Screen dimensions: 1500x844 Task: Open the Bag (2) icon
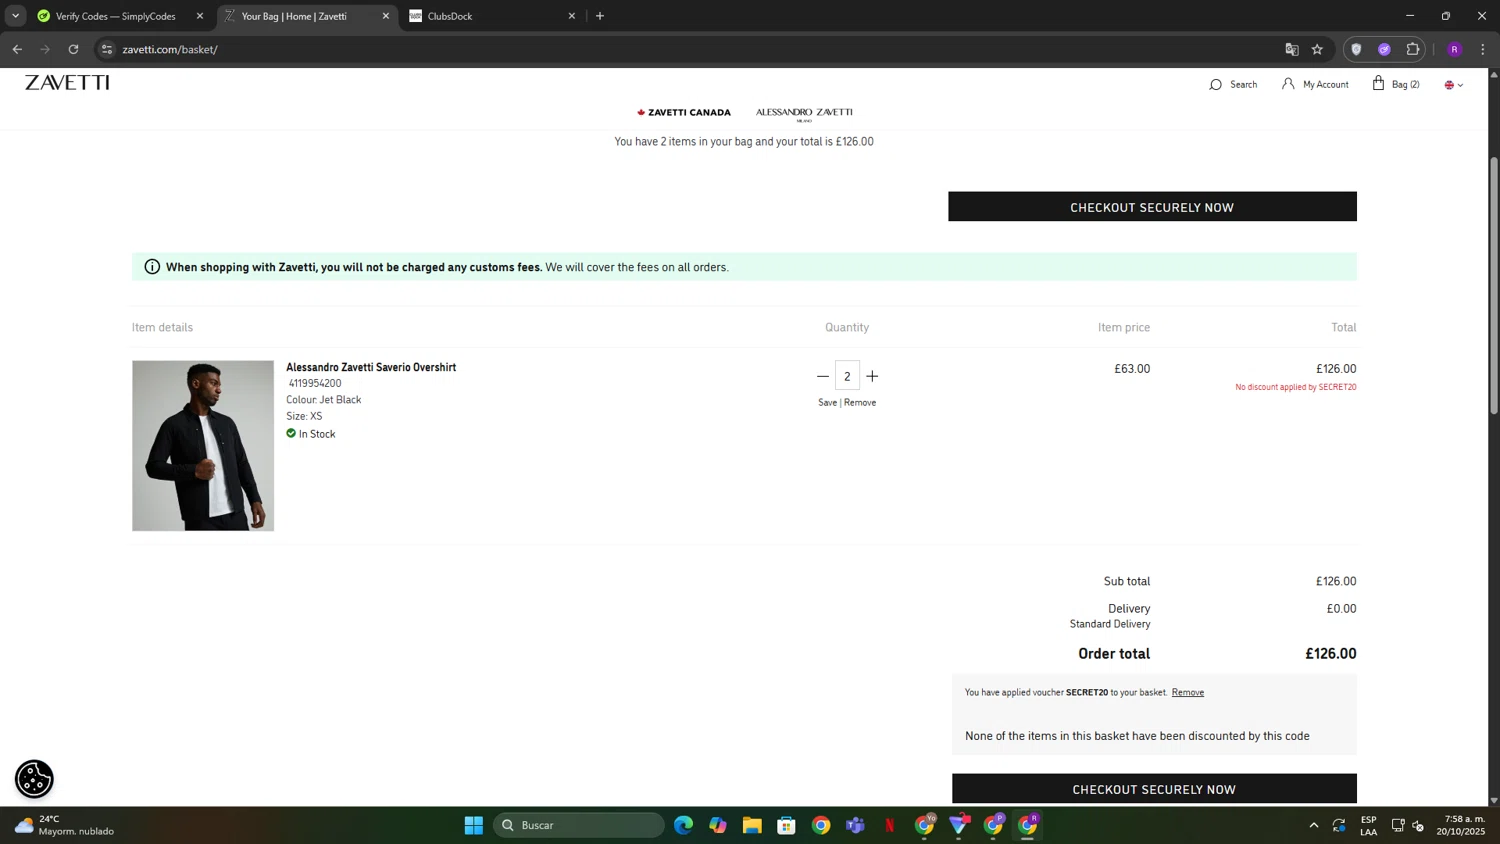click(1396, 84)
